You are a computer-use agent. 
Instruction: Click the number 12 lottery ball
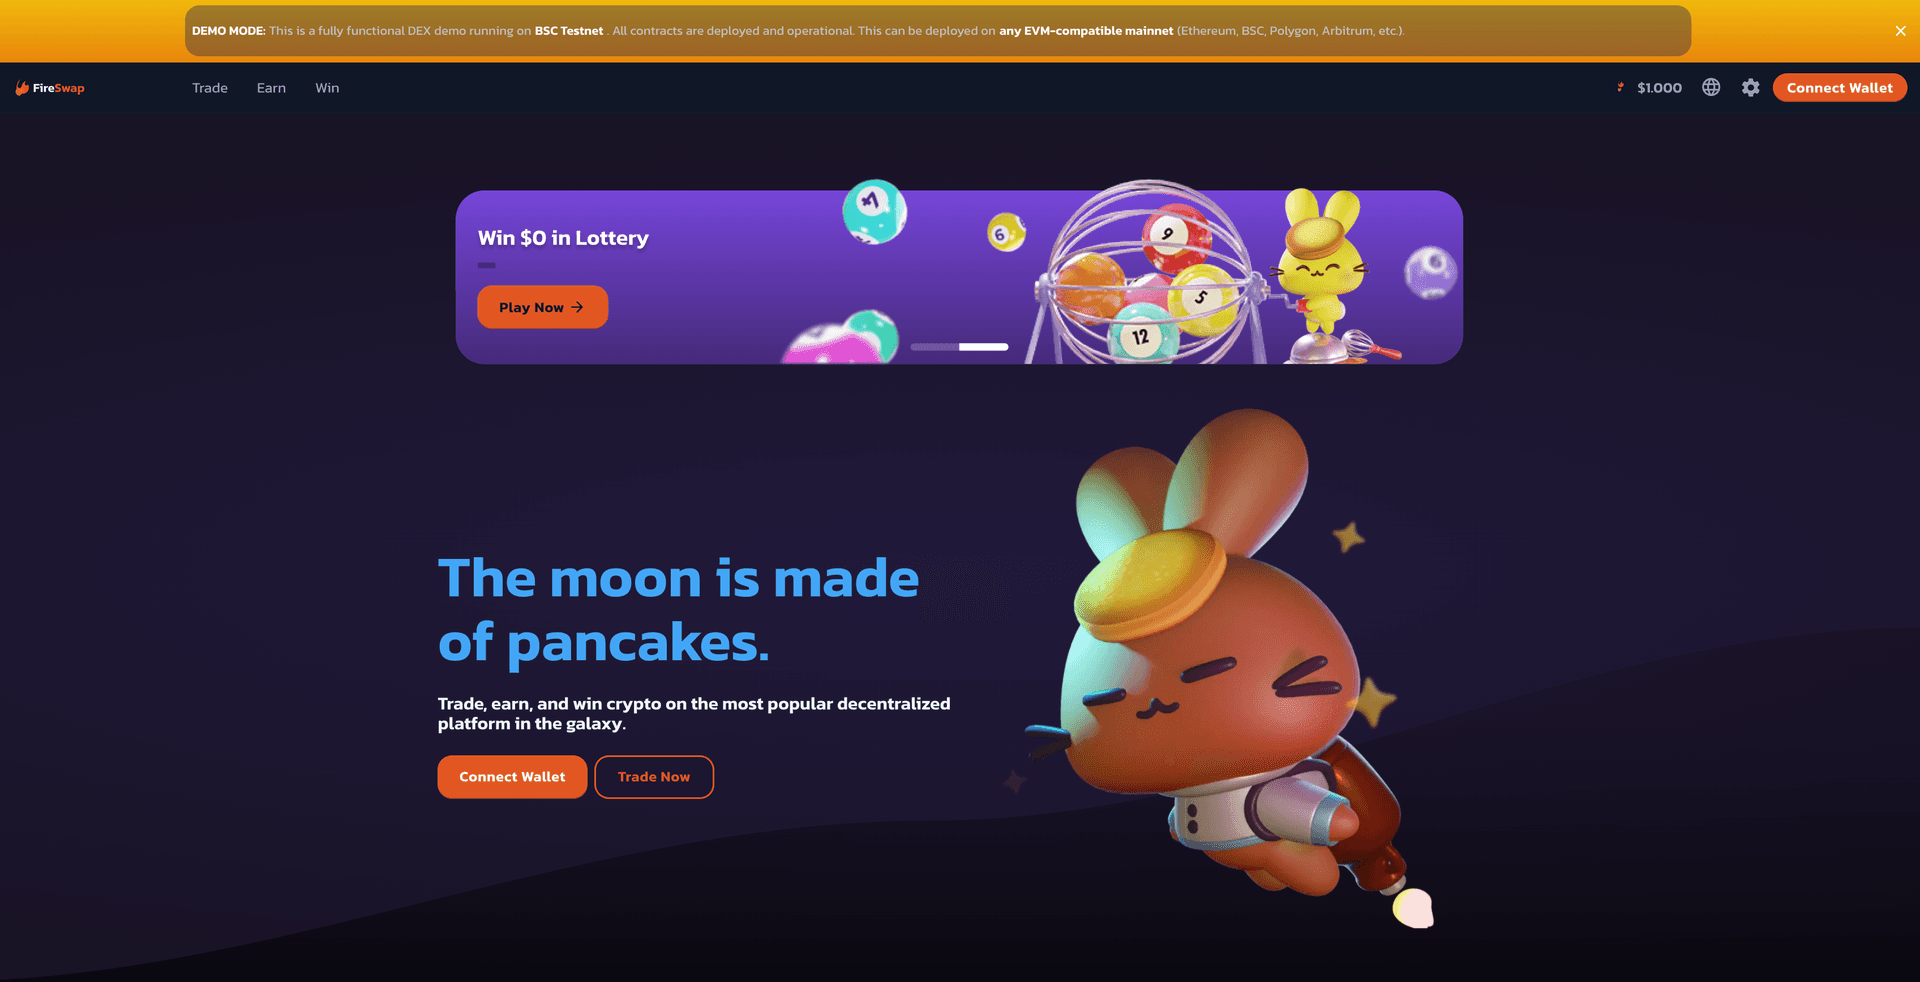(x=1140, y=336)
